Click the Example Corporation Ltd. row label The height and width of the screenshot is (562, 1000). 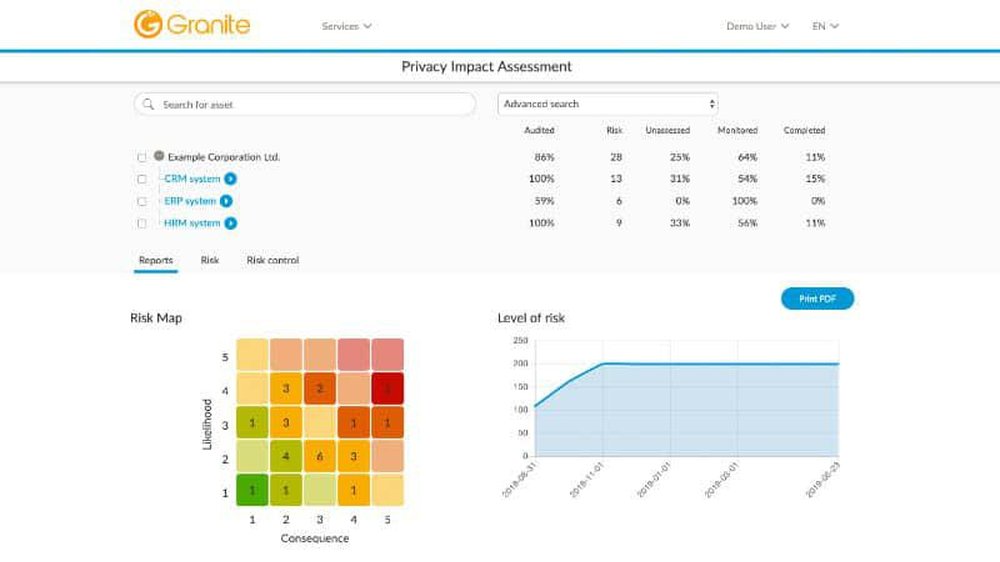pyautogui.click(x=224, y=157)
